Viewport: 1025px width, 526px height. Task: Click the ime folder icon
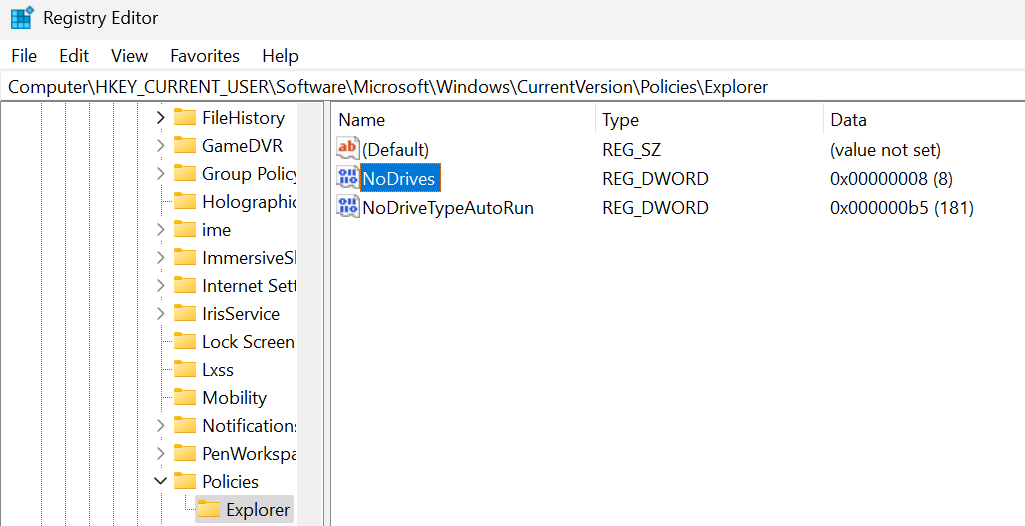(x=185, y=230)
